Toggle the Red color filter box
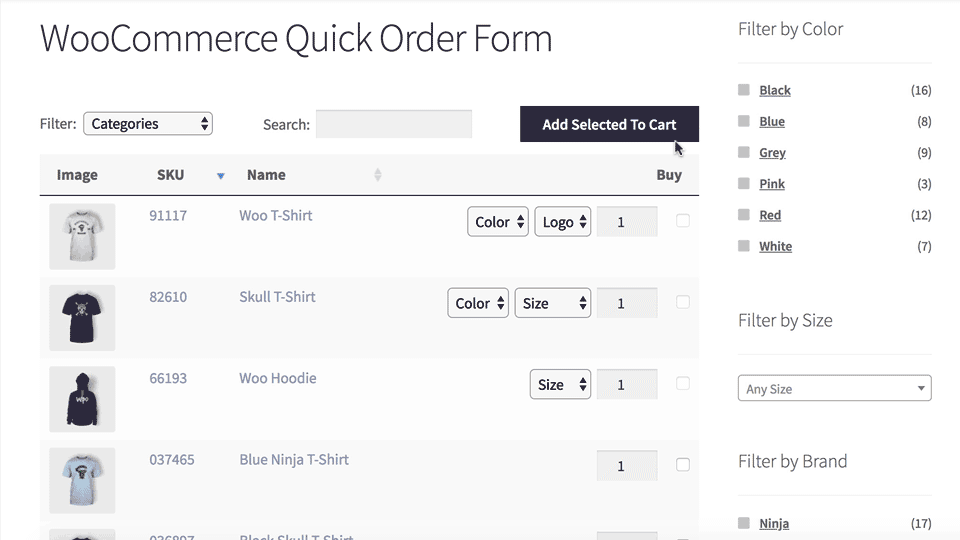 (744, 215)
